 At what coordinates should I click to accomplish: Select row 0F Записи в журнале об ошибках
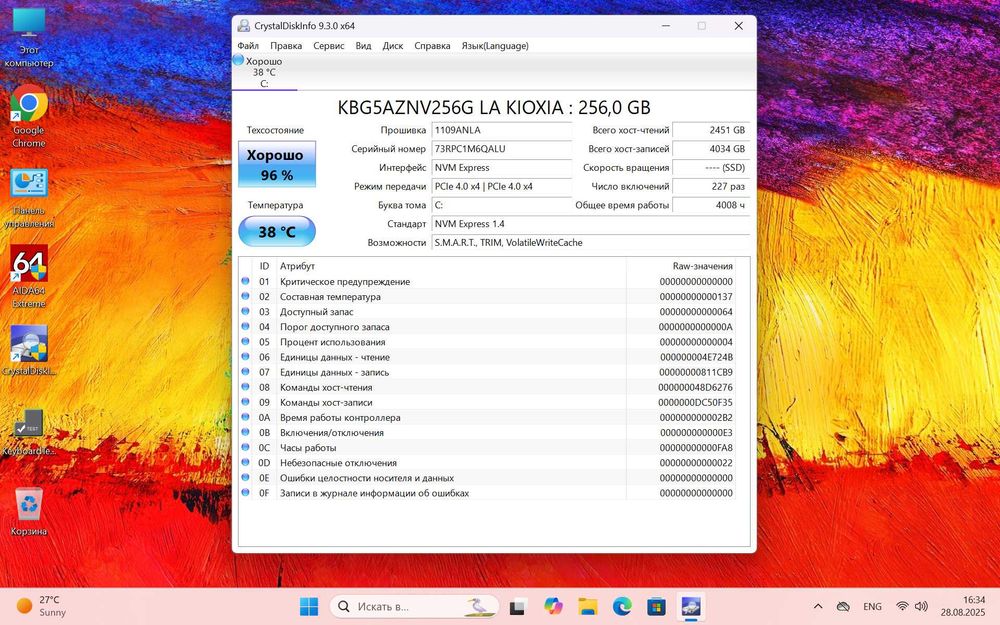[x=487, y=493]
